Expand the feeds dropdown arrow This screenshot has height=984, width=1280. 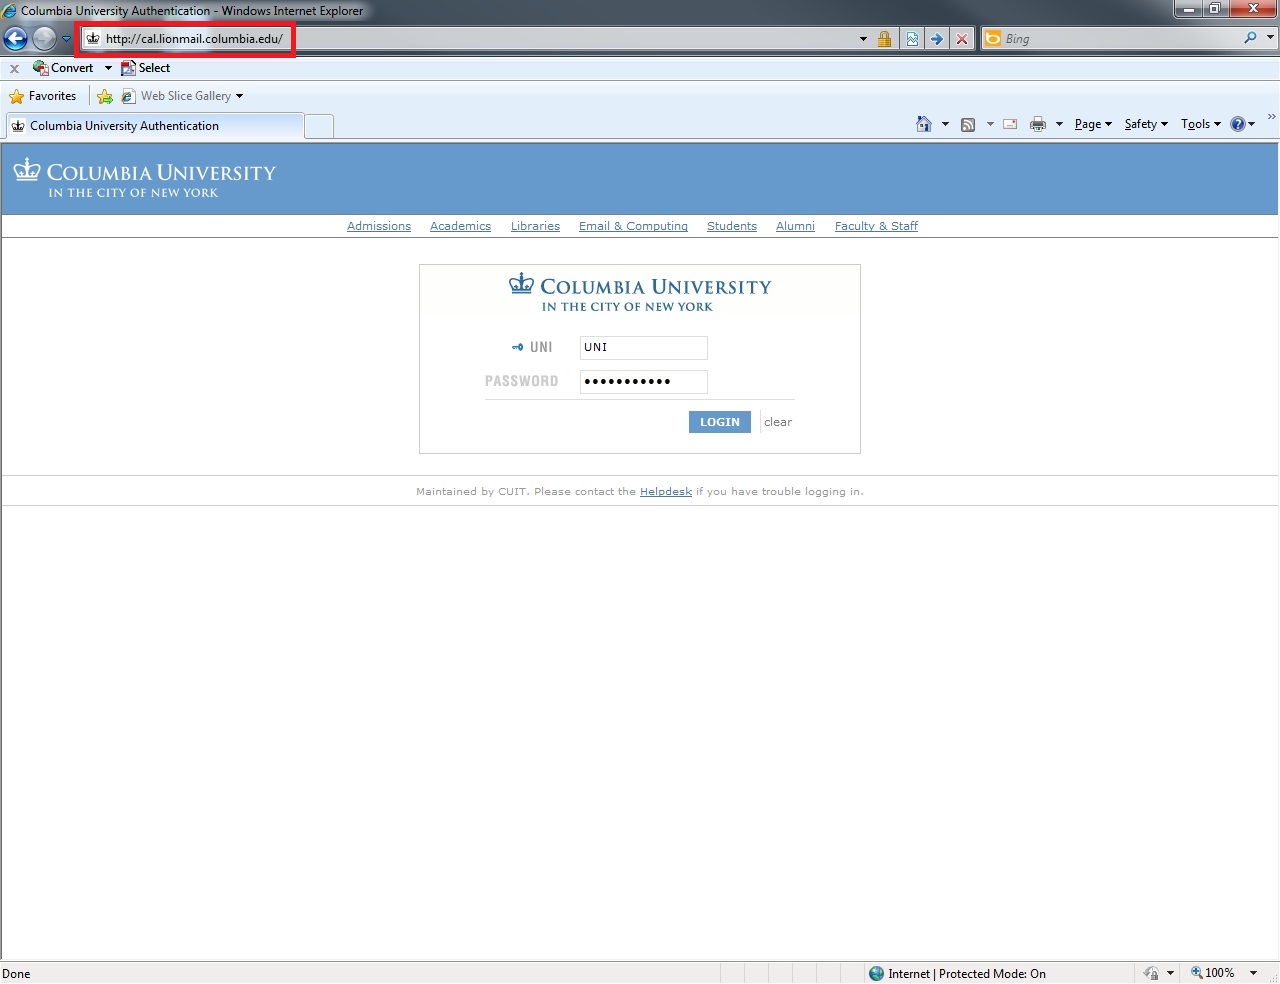pos(990,124)
